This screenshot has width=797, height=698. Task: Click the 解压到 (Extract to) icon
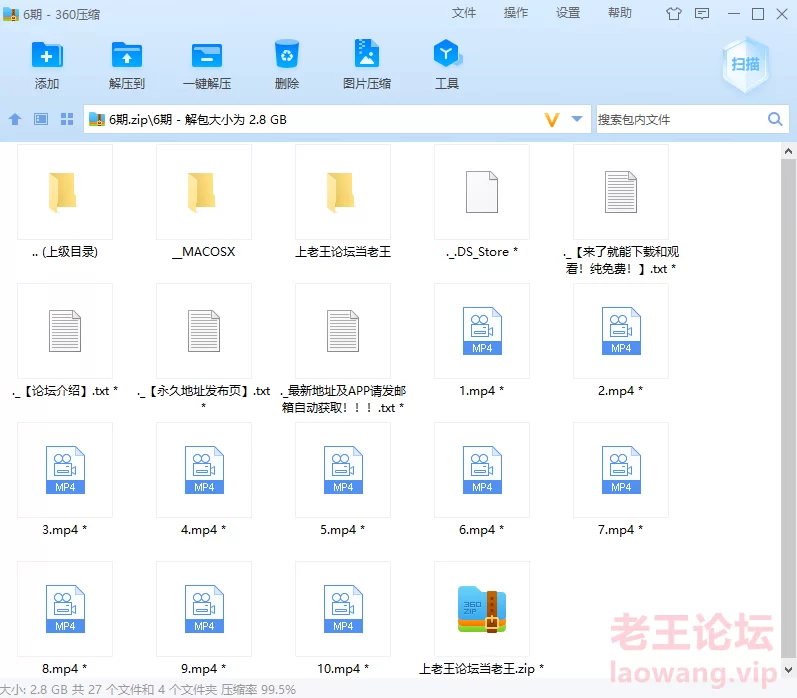127,55
